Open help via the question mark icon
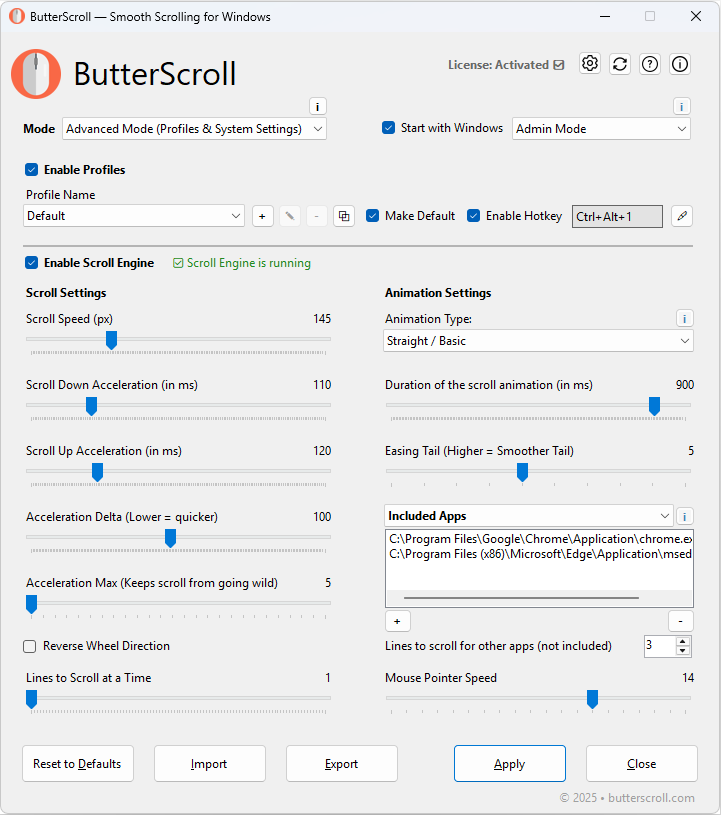This screenshot has height=815, width=721. point(649,63)
